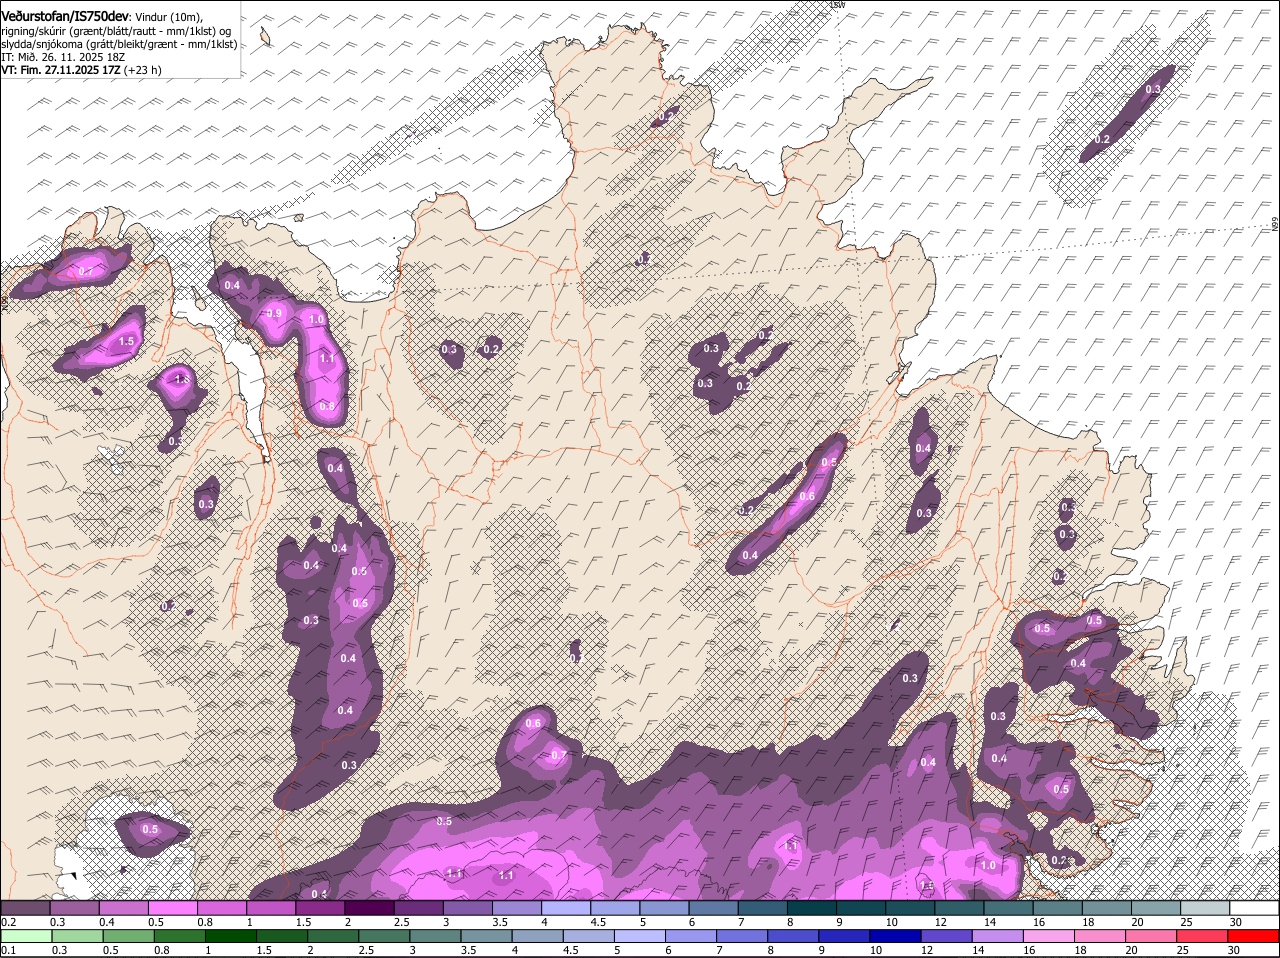Select lower legend red swatch between 25 and 30
This screenshot has width=1280, height=958.
point(1202,936)
